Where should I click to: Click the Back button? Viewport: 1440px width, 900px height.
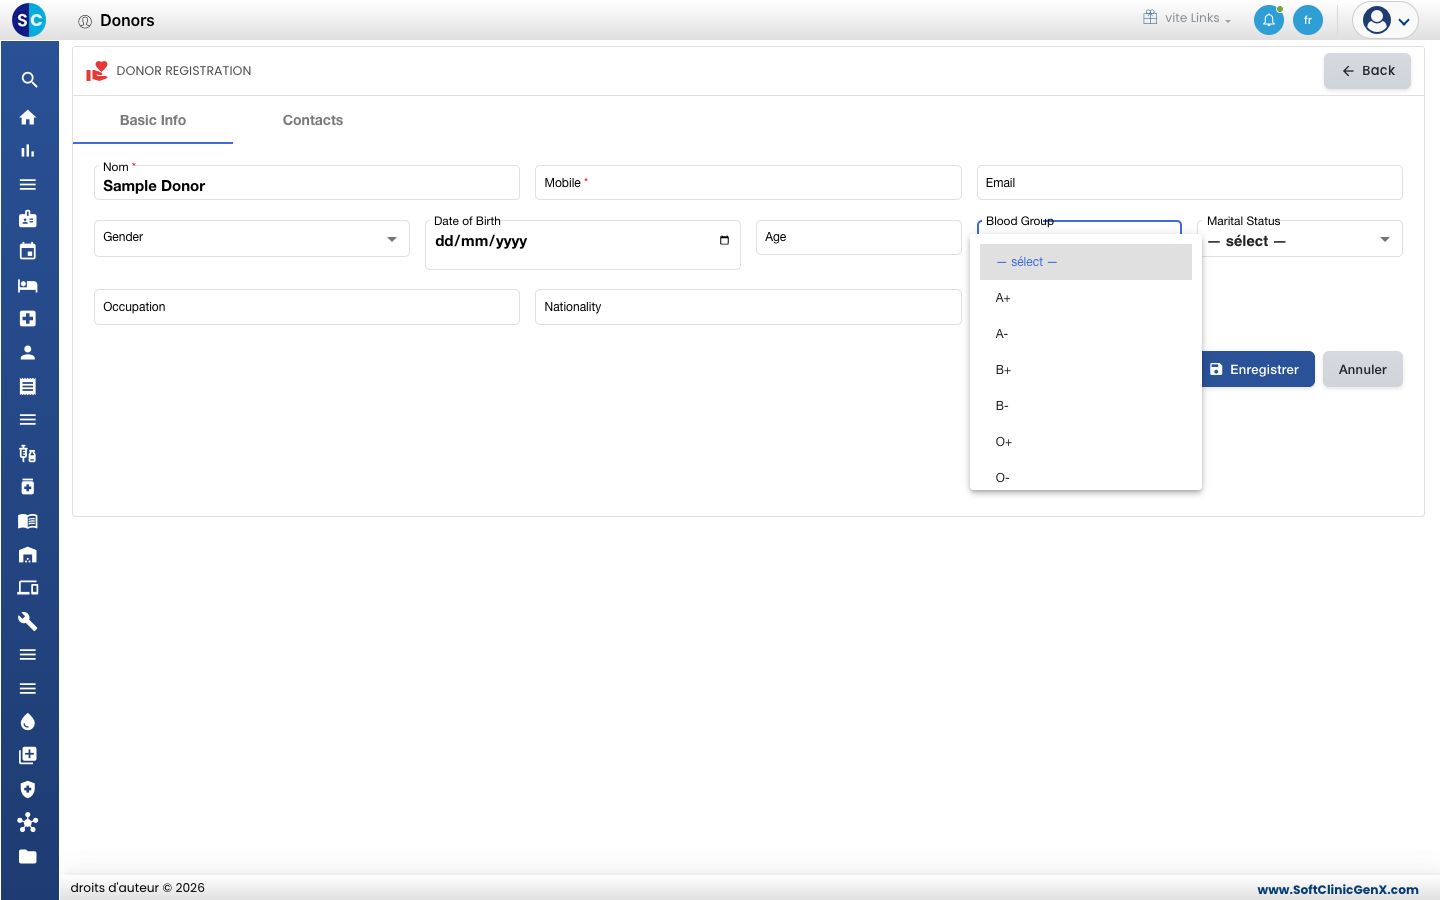1367,71
